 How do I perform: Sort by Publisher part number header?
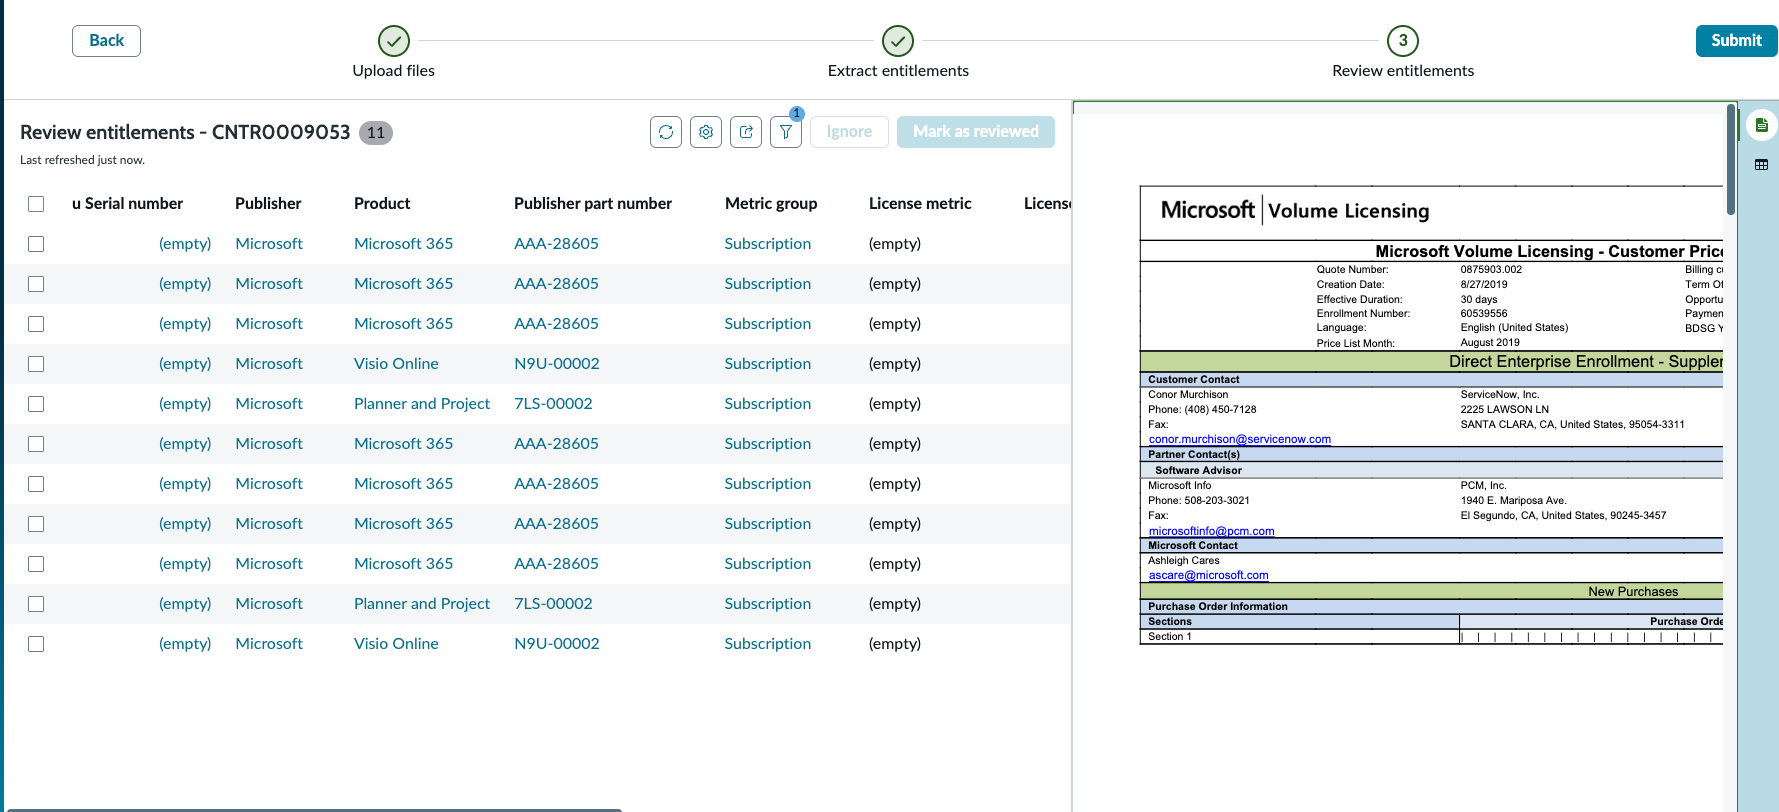593,204
